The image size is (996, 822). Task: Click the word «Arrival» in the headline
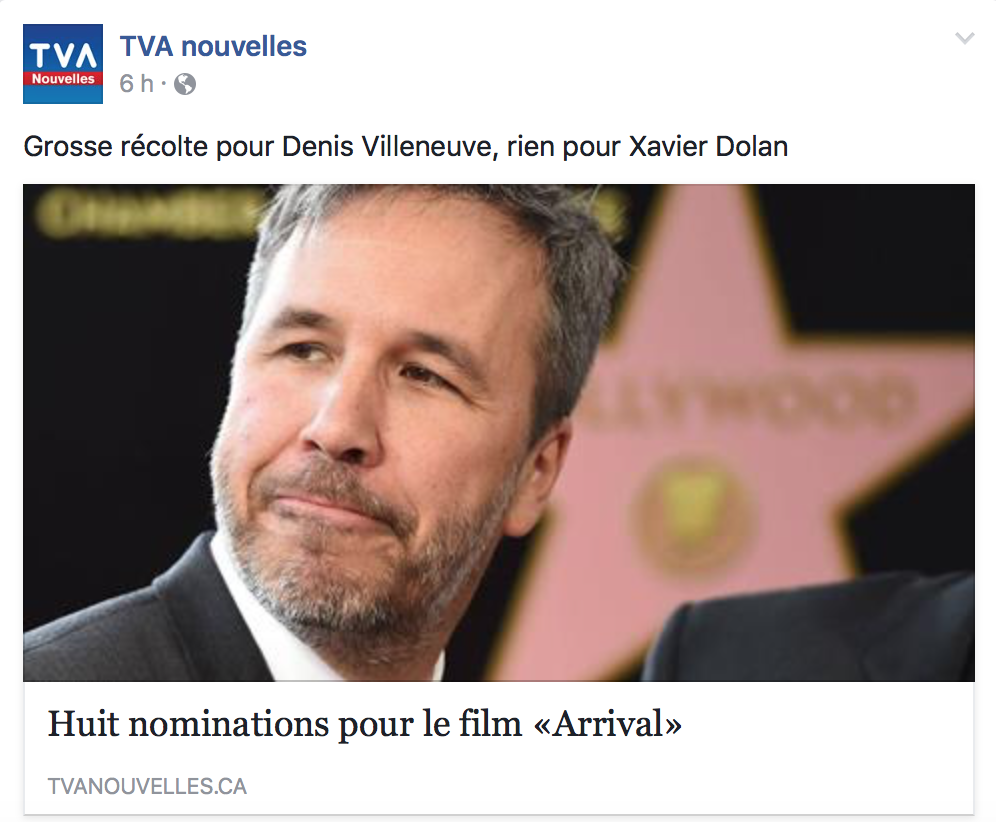pyautogui.click(x=608, y=724)
